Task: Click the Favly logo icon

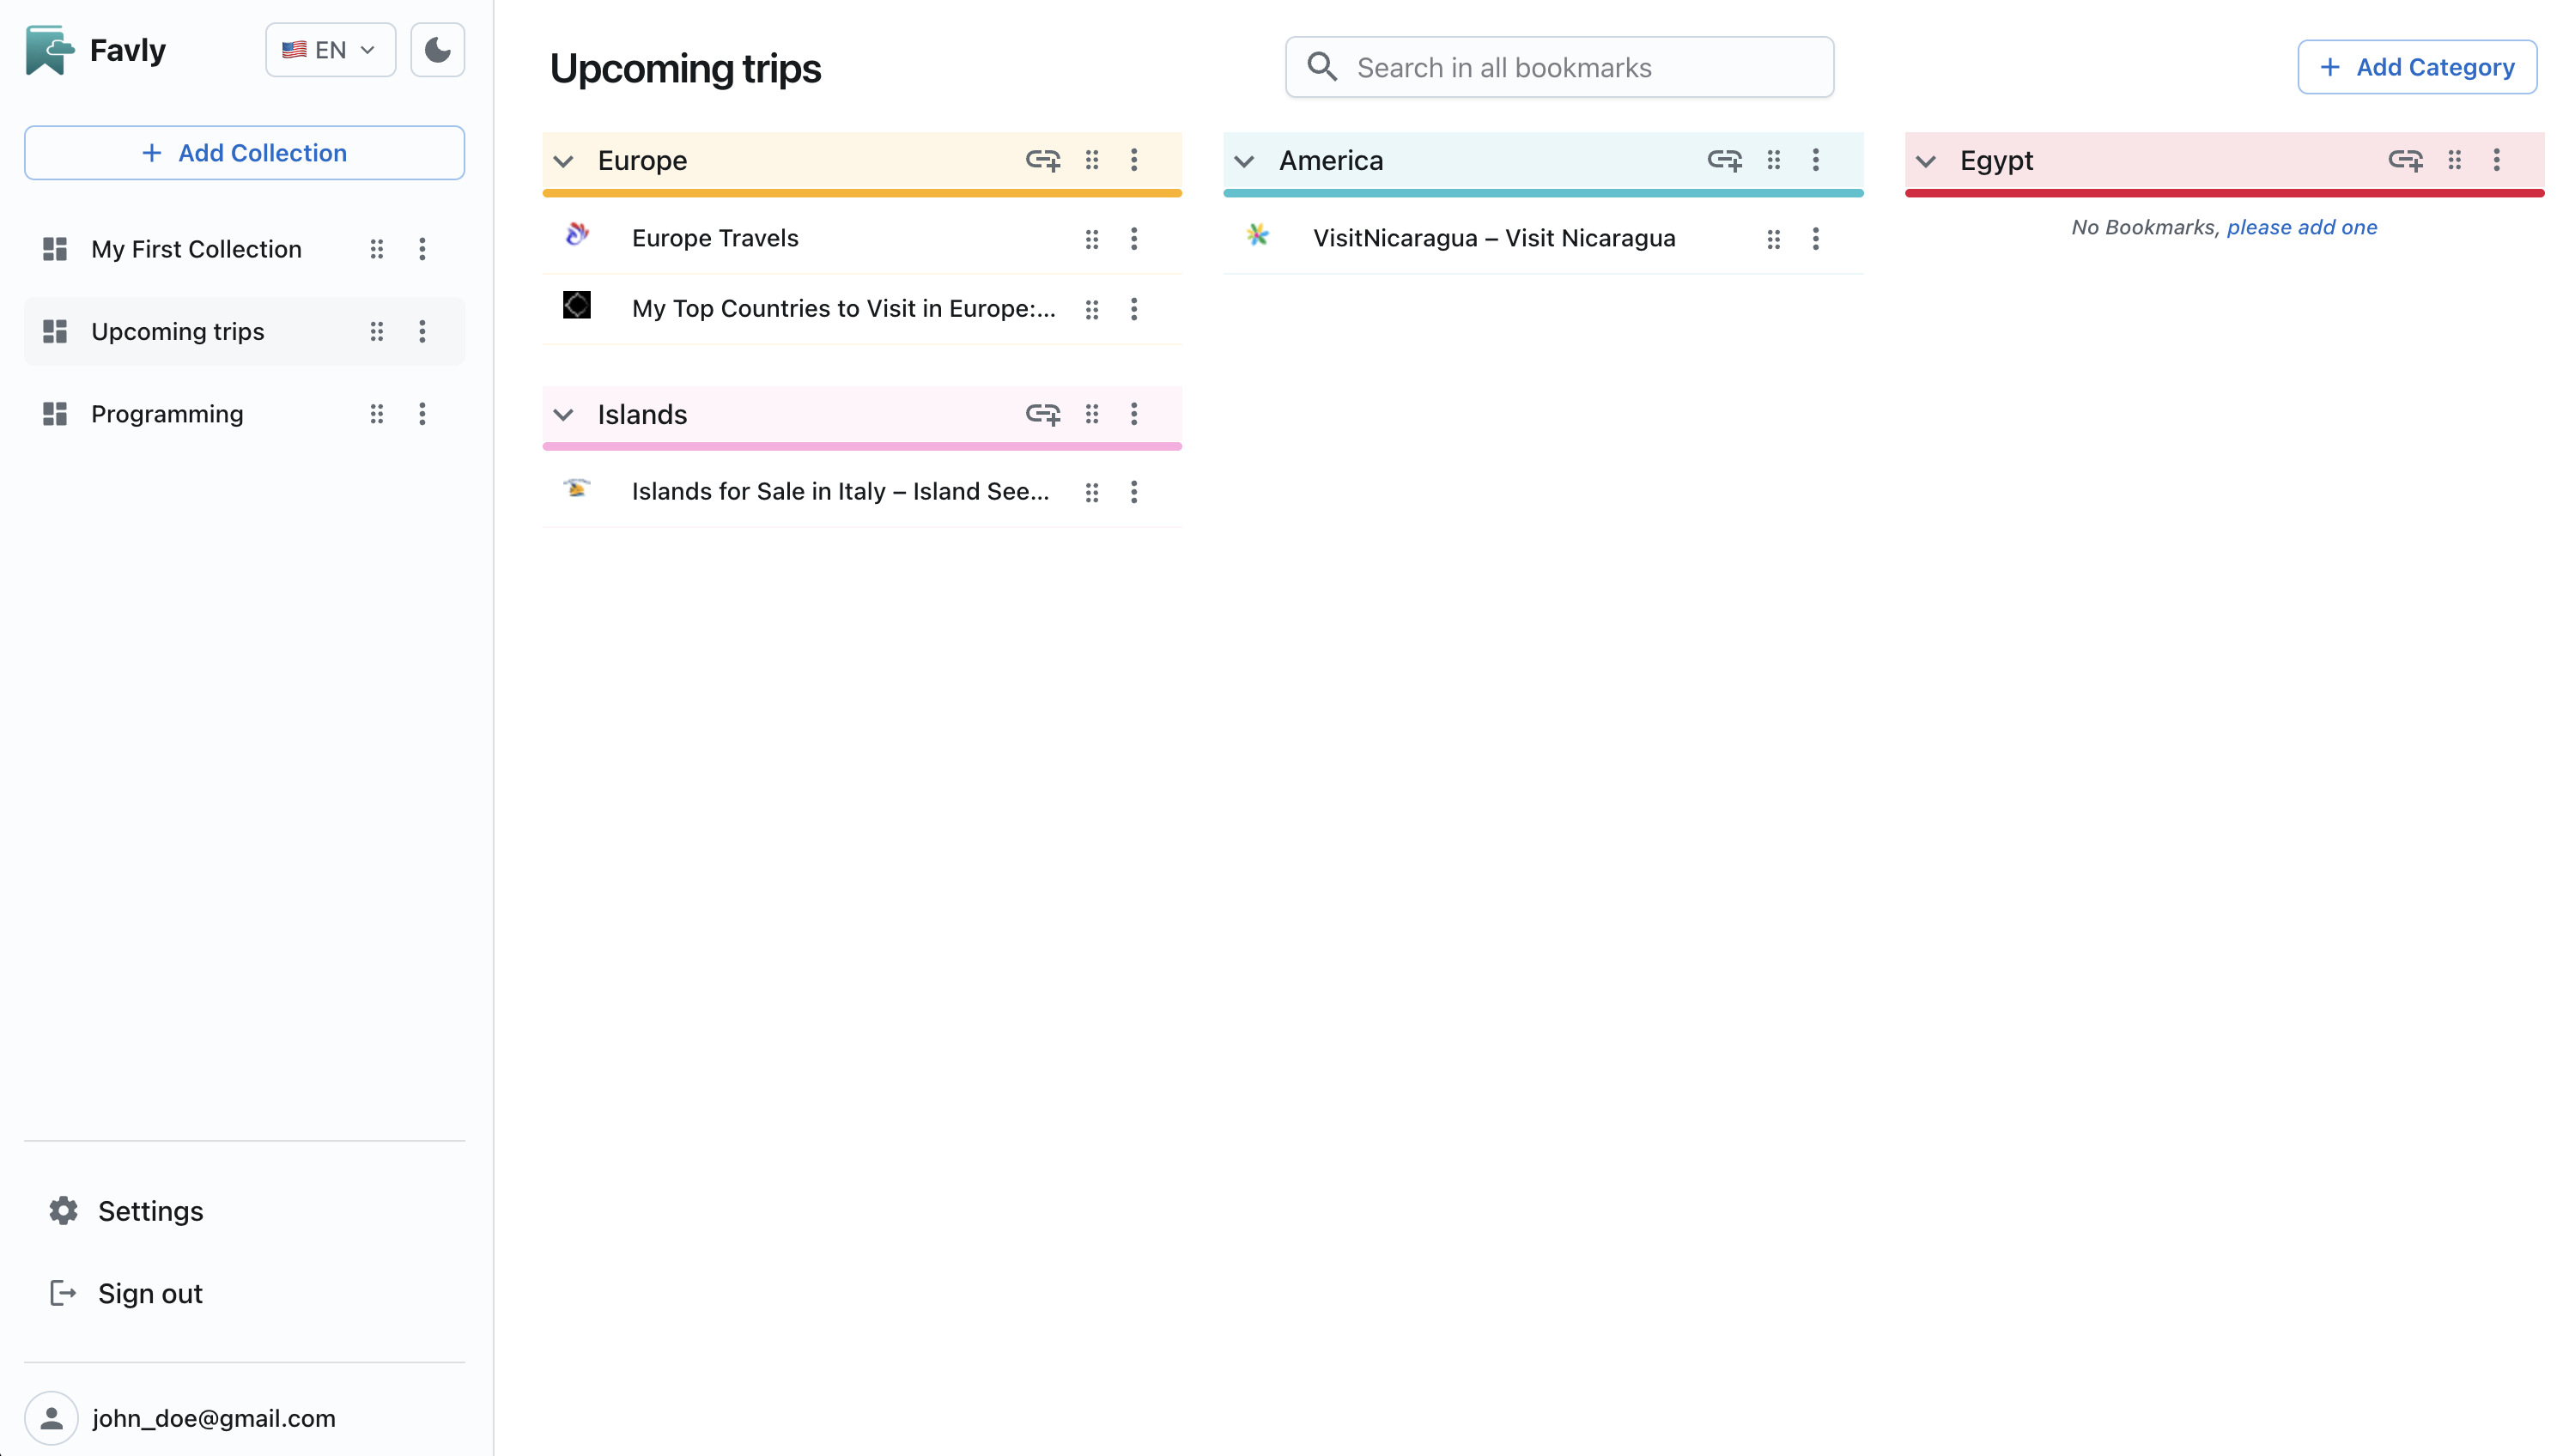Action: (49, 50)
